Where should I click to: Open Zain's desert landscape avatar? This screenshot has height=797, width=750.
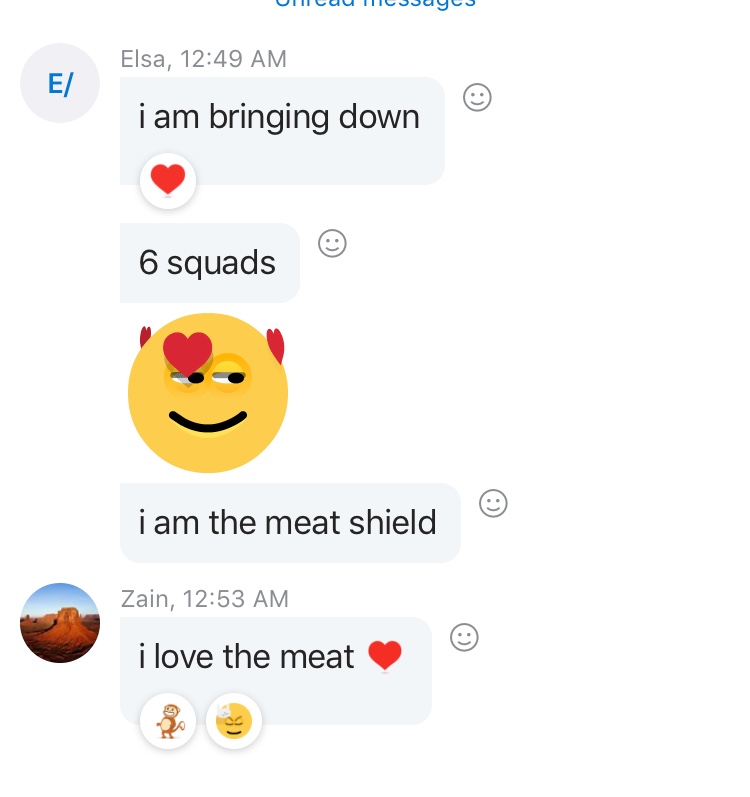(60, 623)
